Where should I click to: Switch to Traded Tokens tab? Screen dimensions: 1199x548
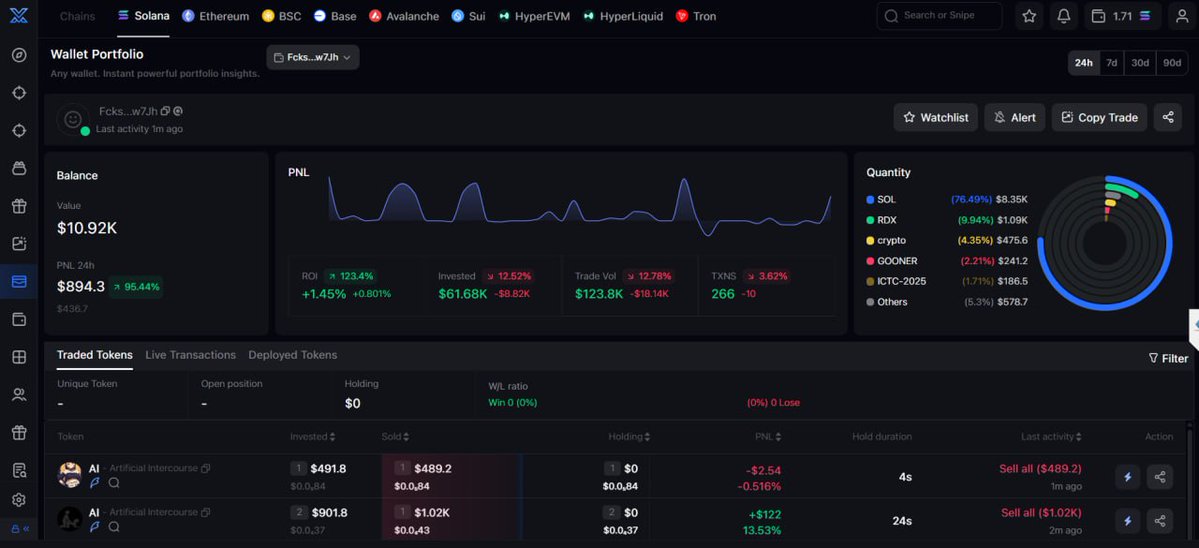[x=95, y=355]
